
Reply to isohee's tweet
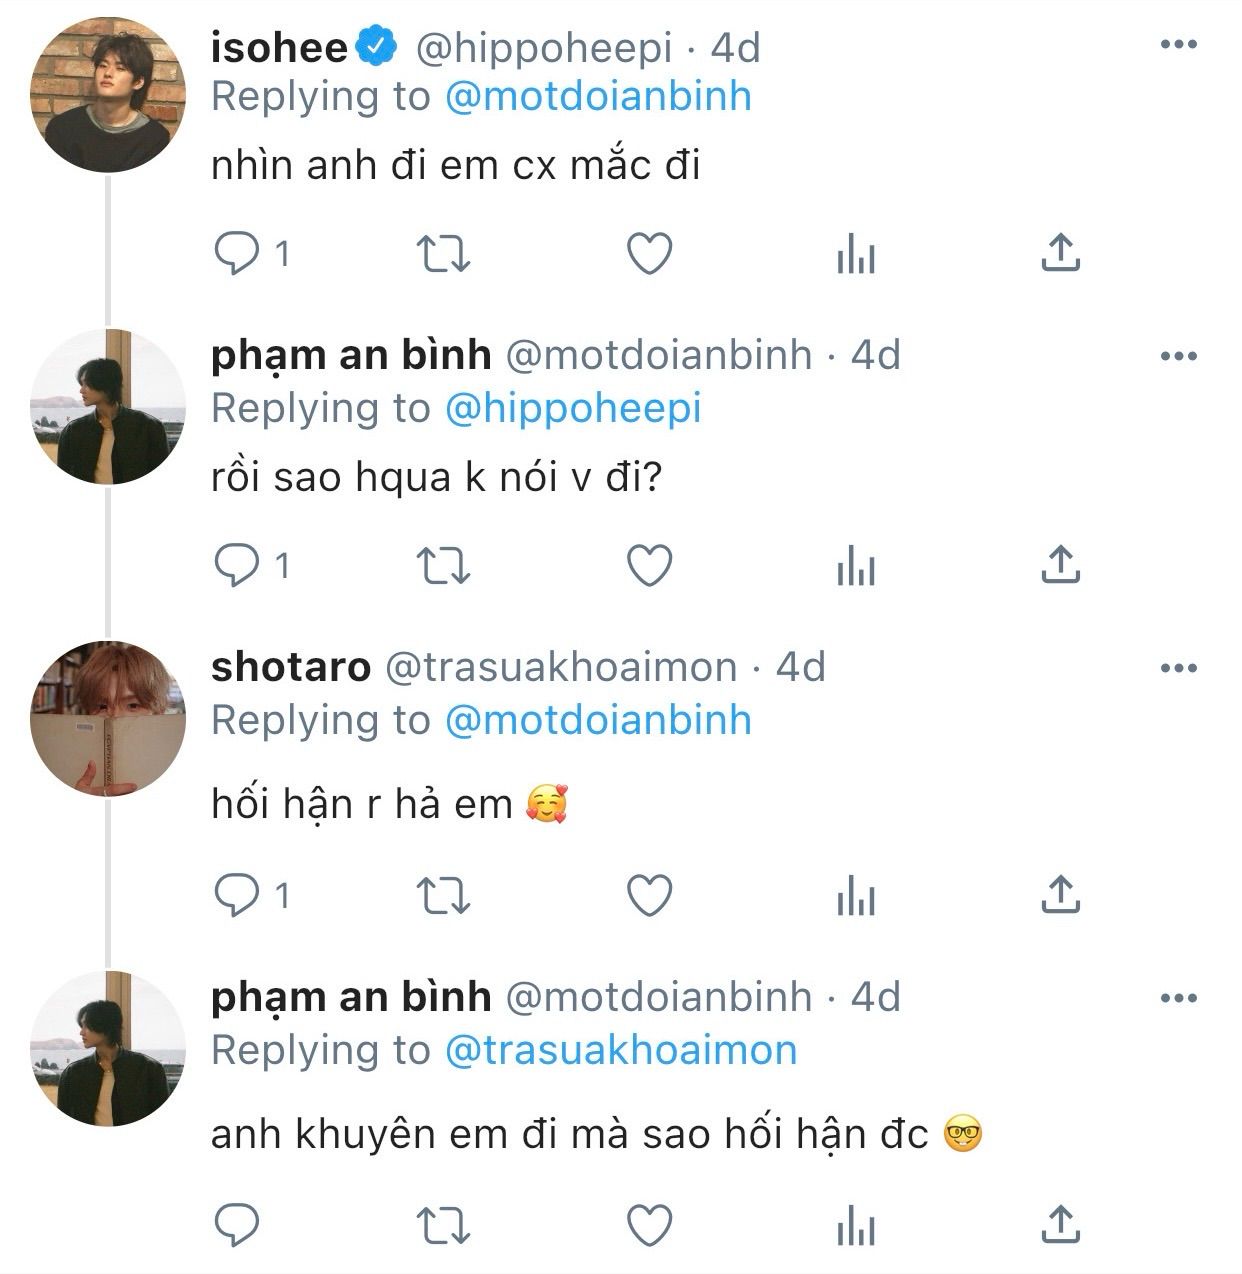[x=237, y=254]
